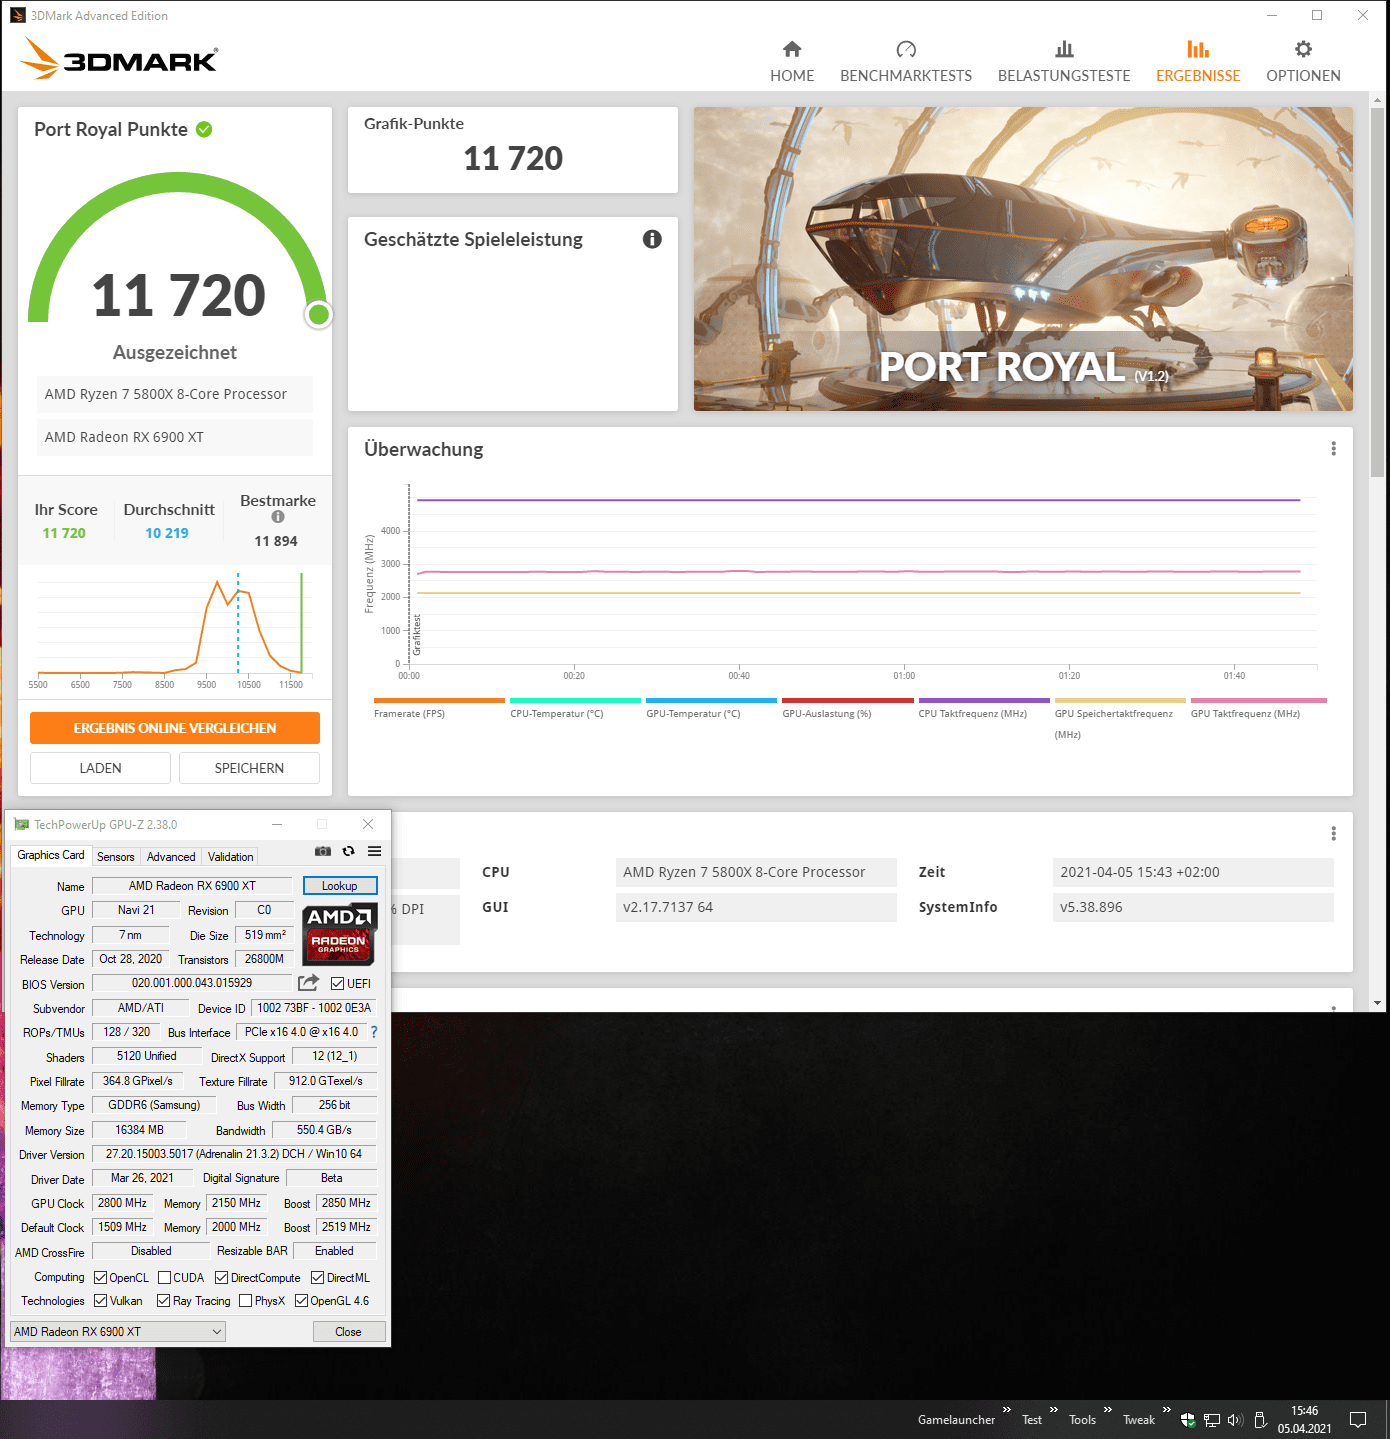
Task: Open BENCHMARKTESTS via its gauge icon
Action: pyautogui.click(x=906, y=49)
